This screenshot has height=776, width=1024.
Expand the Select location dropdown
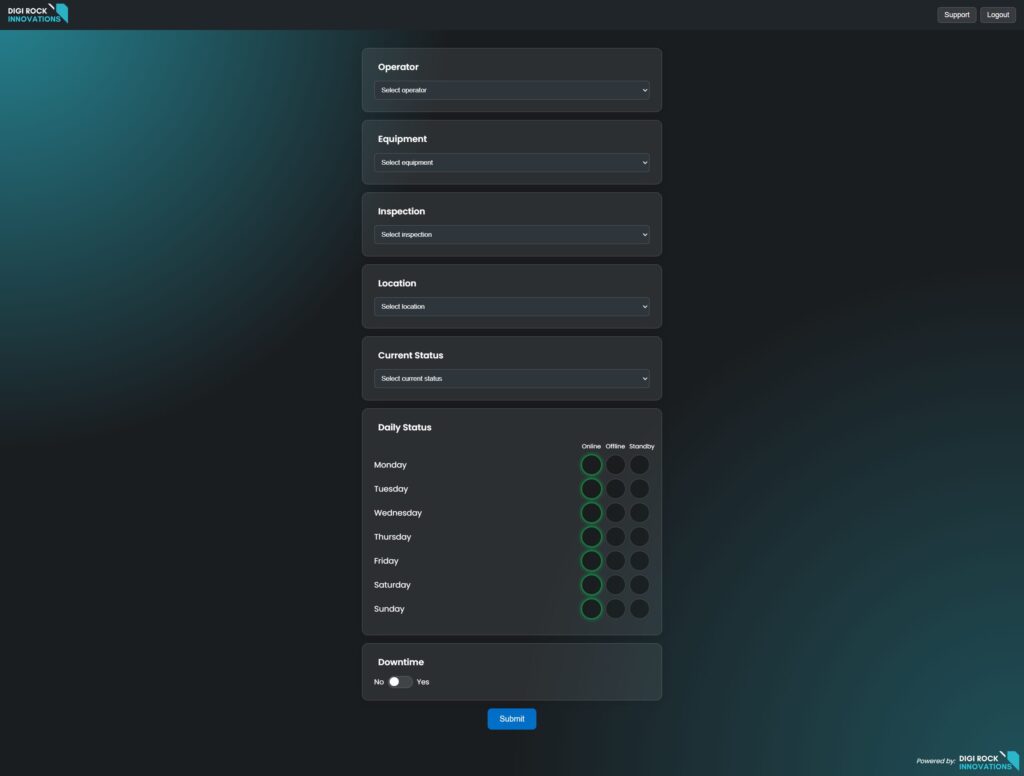point(511,306)
